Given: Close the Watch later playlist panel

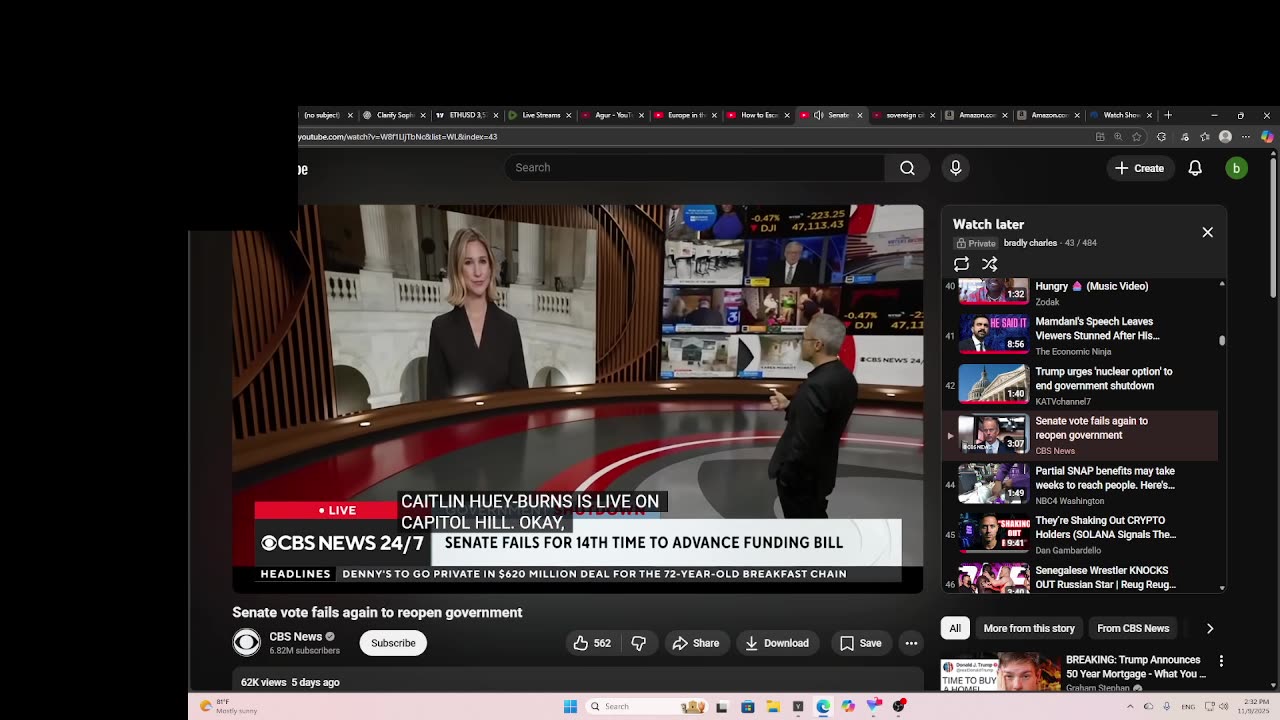Looking at the screenshot, I should coord(1207,232).
